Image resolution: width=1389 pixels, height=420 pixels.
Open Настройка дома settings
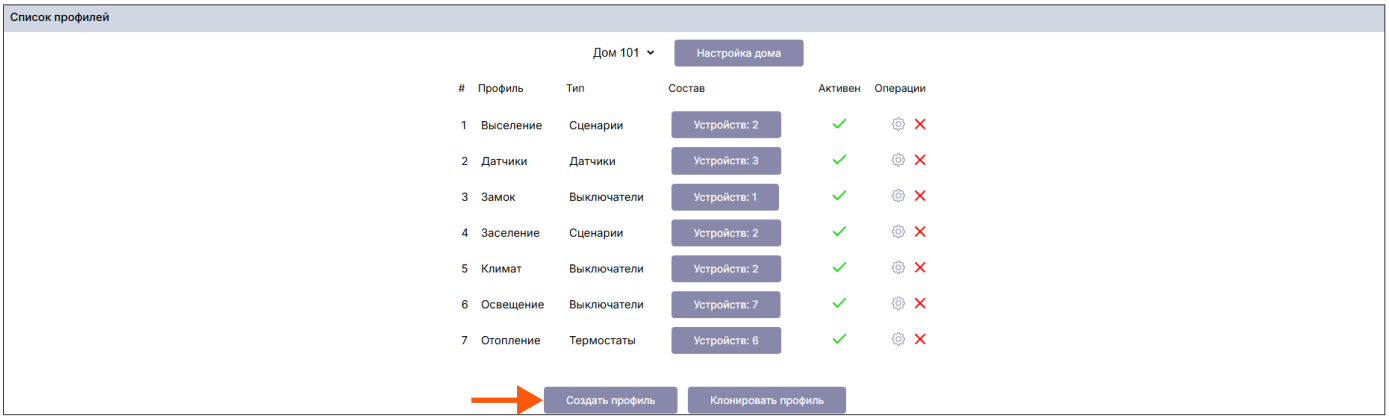pos(738,53)
